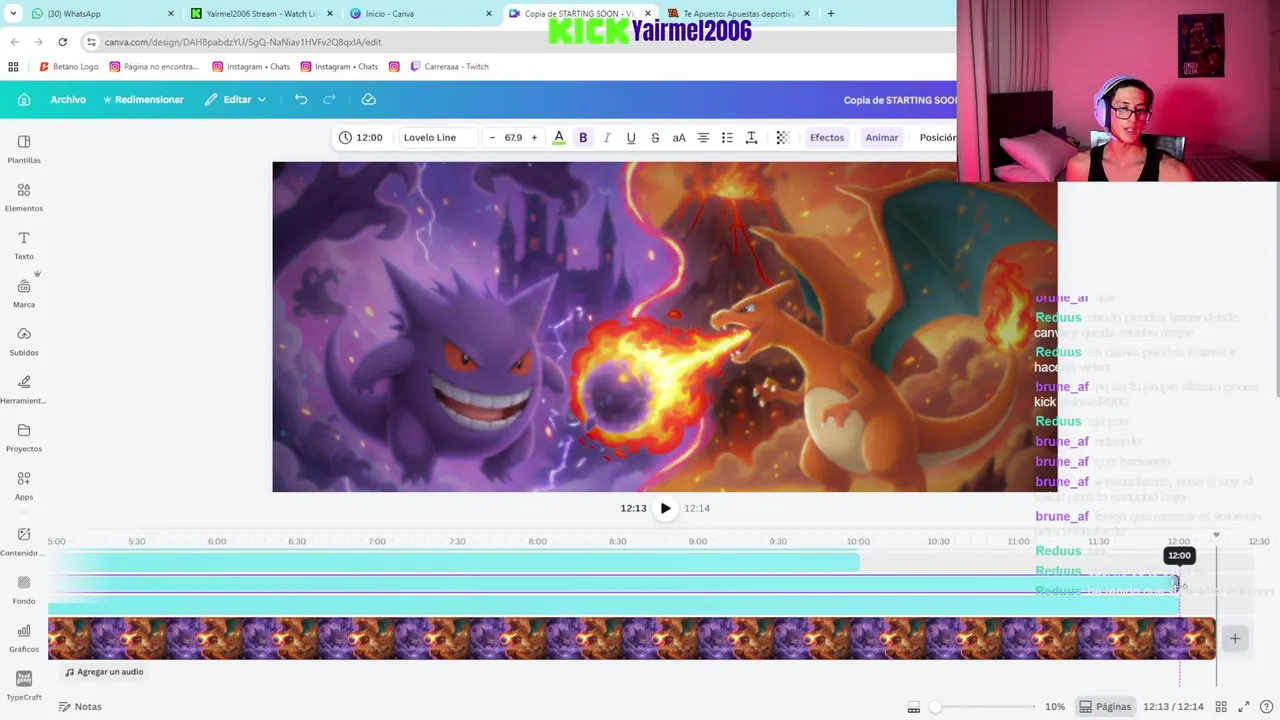Toggle strikethrough formatting
The image size is (1280, 720).
tap(655, 137)
